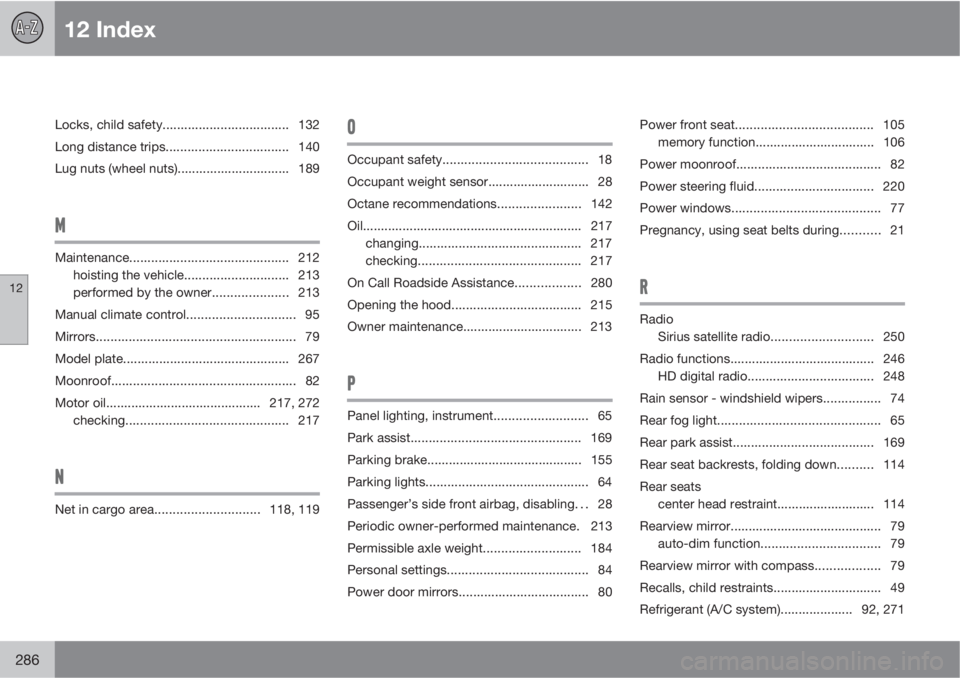Select 'Sirius satellite radio' sub-entry
The width and height of the screenshot is (960, 678).
[781, 337]
